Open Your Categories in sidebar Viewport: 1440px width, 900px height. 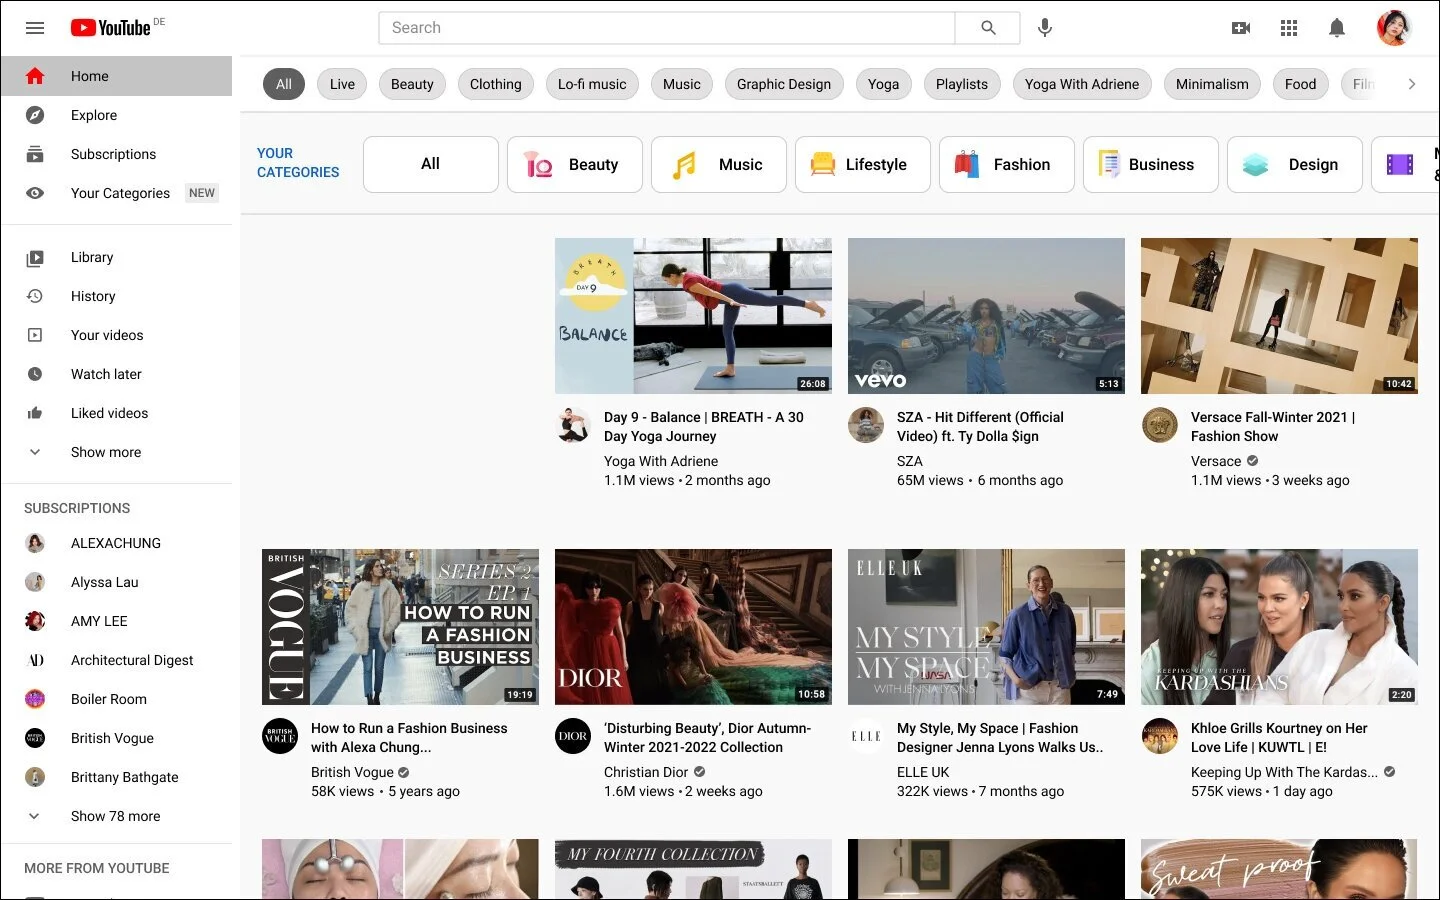click(116, 193)
